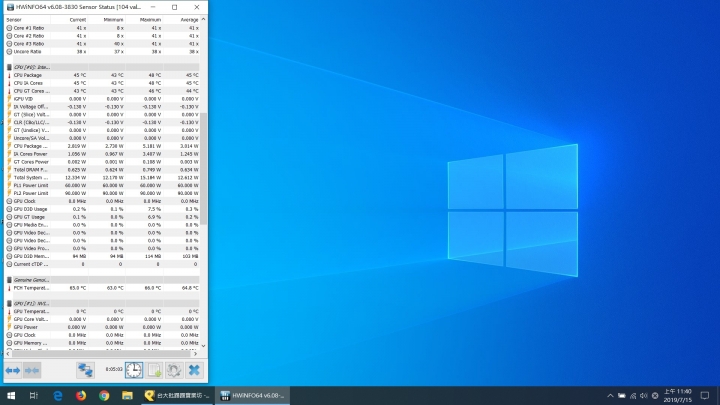Image resolution: width=720 pixels, height=405 pixels.
Task: Open File Explorer on the taskbar
Action: (127, 395)
